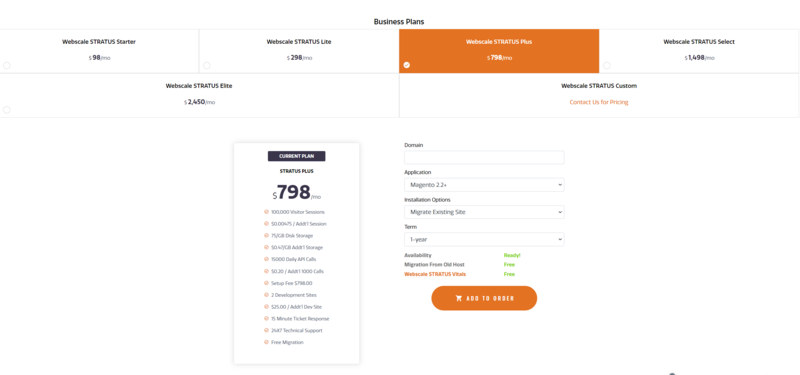Click the check icon beside 75/GB Disk Storage

266,236
